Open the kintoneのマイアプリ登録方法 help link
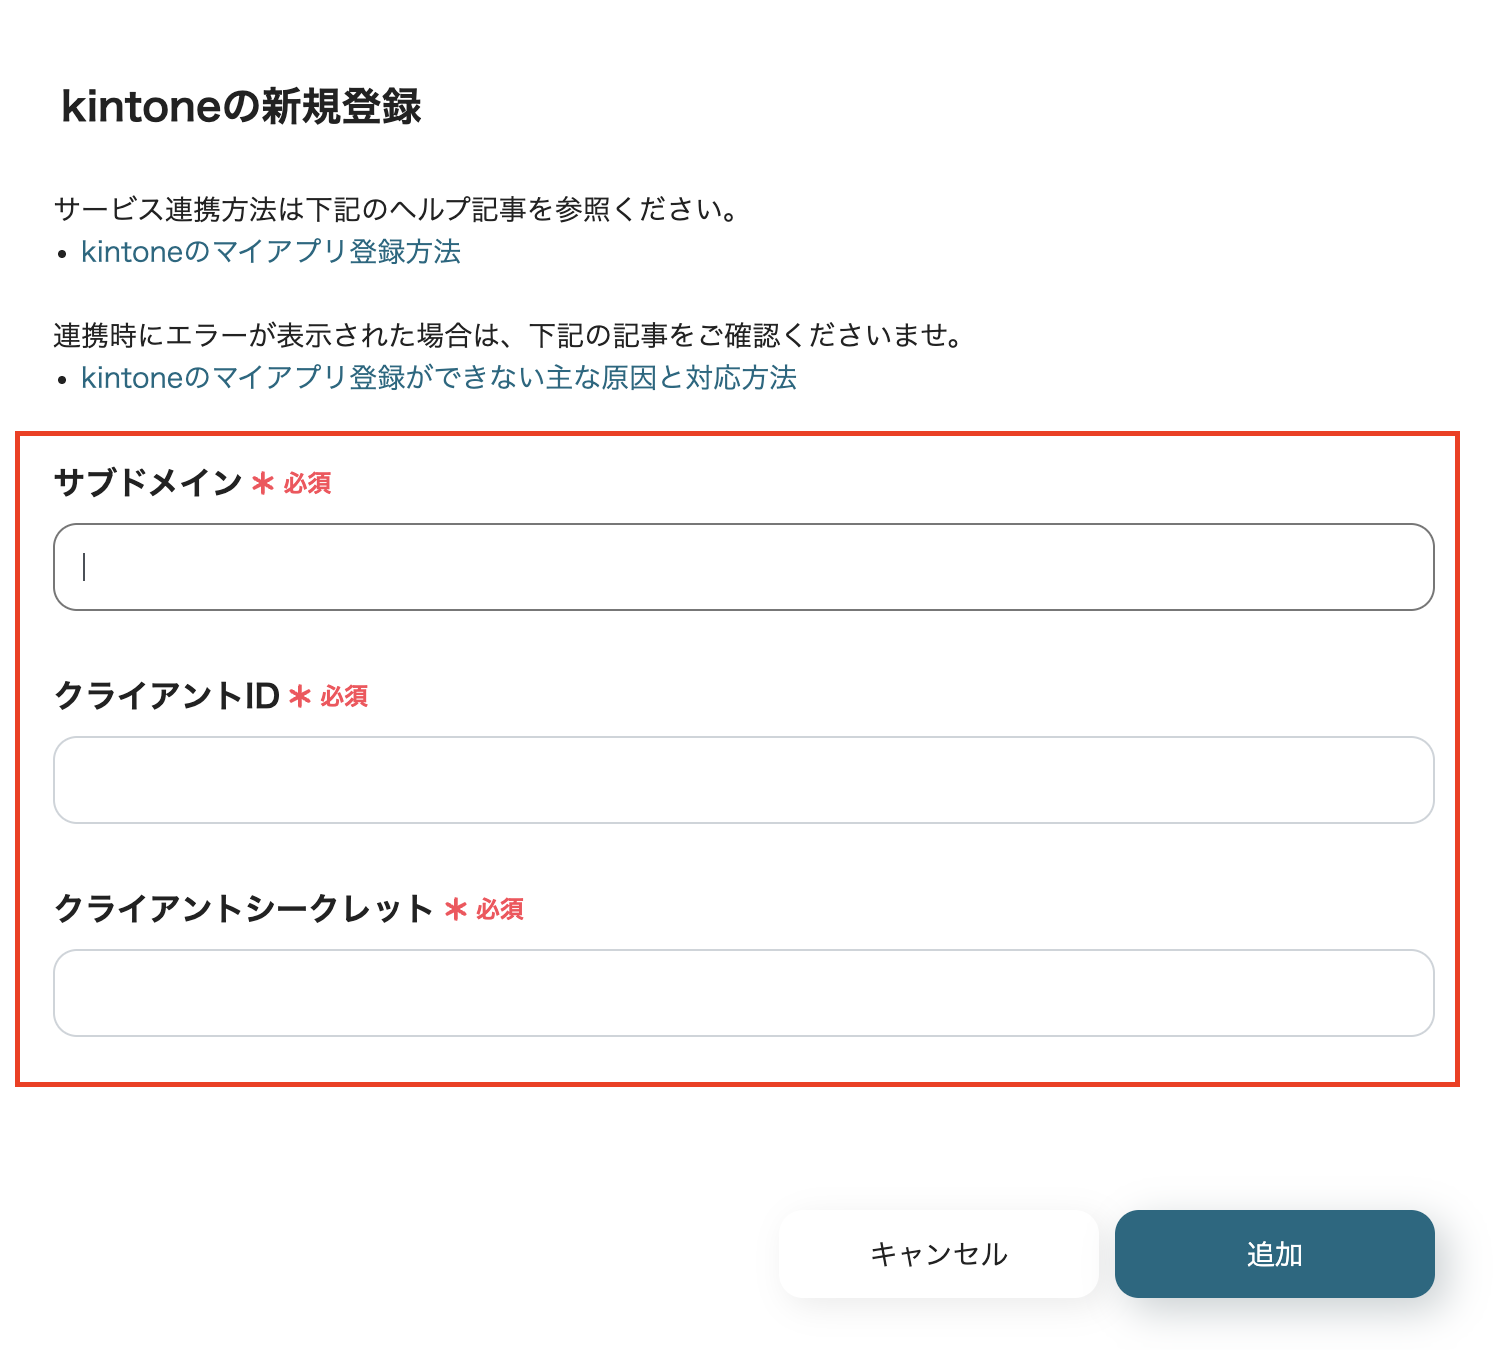The height and width of the screenshot is (1350, 1496). click(270, 252)
